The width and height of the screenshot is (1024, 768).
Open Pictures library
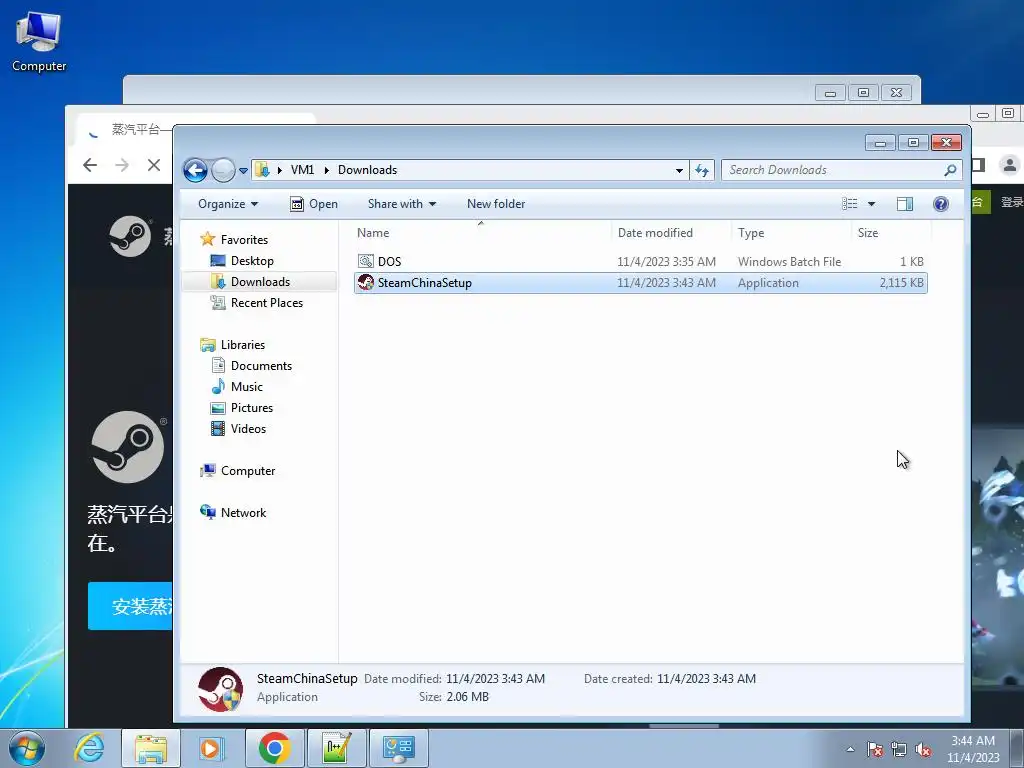coord(251,408)
